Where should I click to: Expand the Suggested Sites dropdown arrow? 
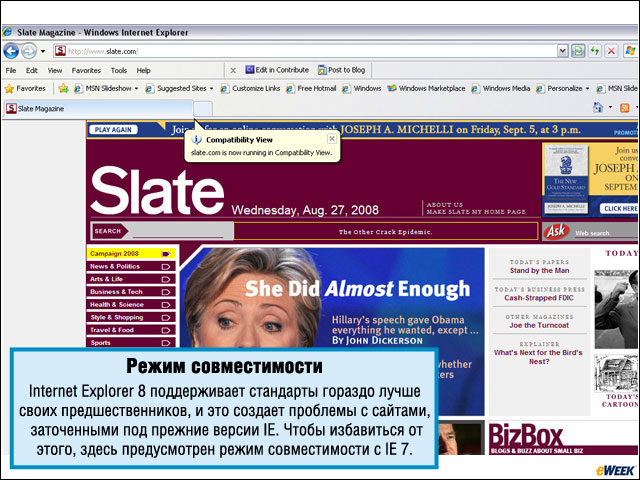211,89
